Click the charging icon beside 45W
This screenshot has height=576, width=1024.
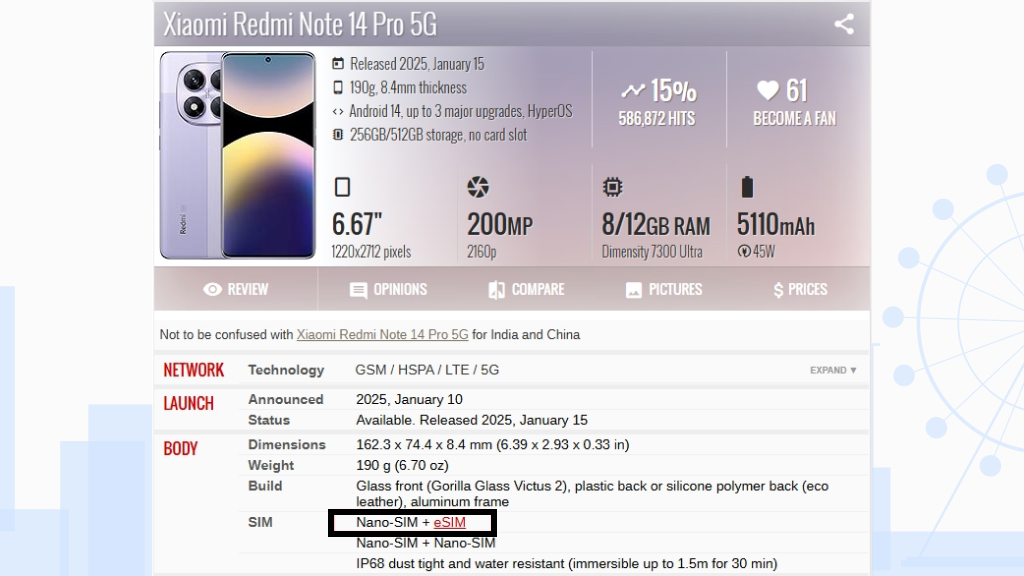click(744, 251)
